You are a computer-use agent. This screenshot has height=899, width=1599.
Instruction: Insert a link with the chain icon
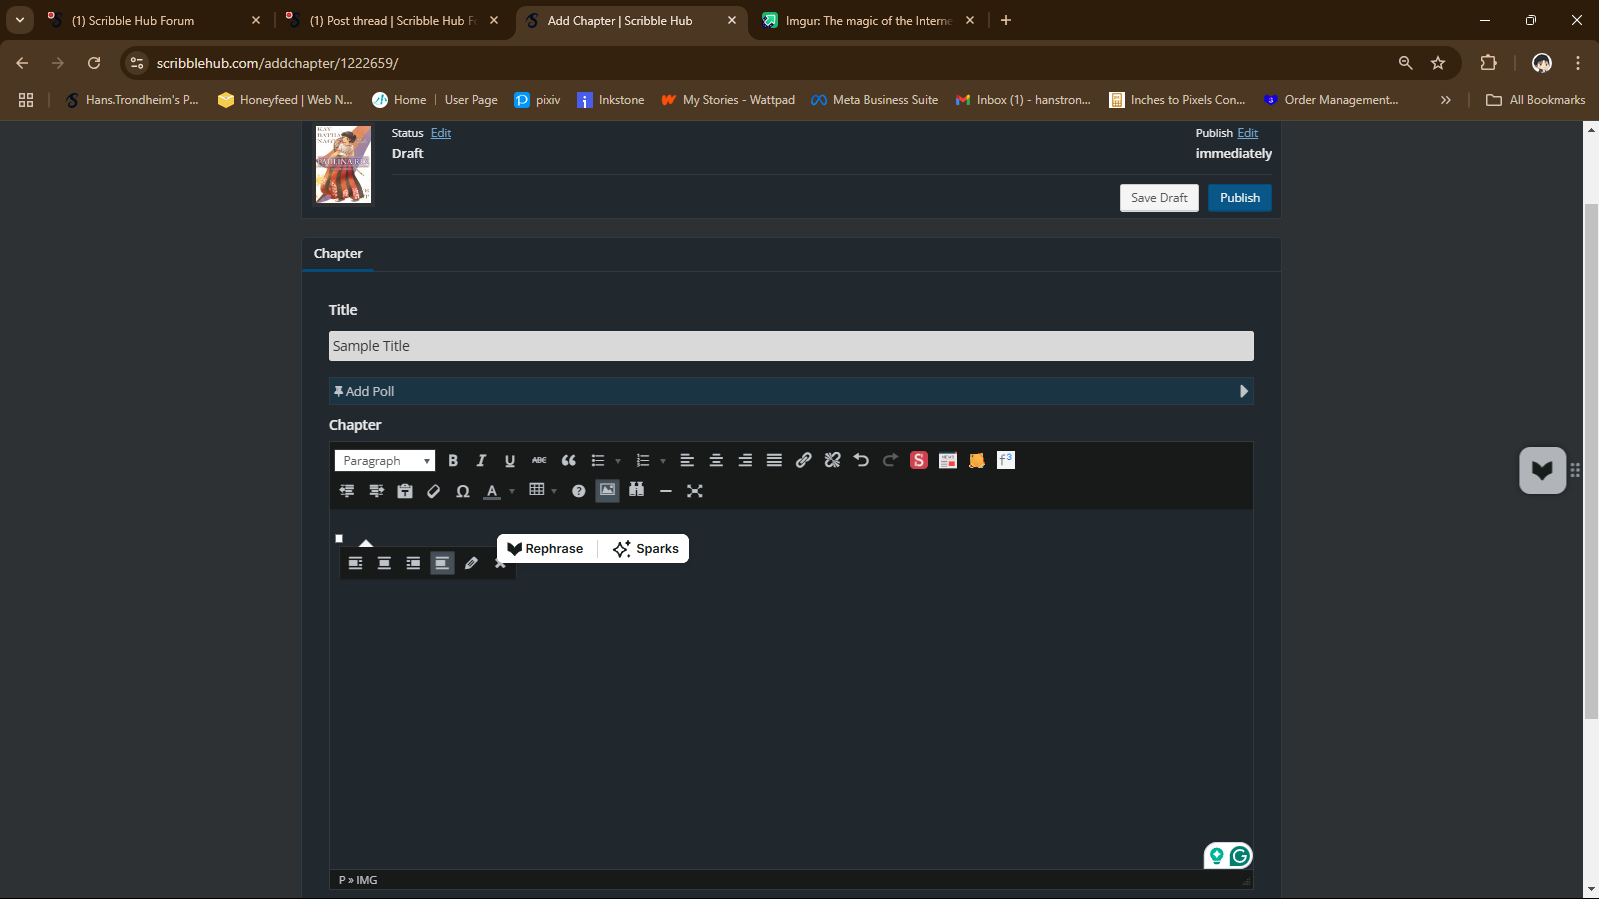tap(803, 461)
